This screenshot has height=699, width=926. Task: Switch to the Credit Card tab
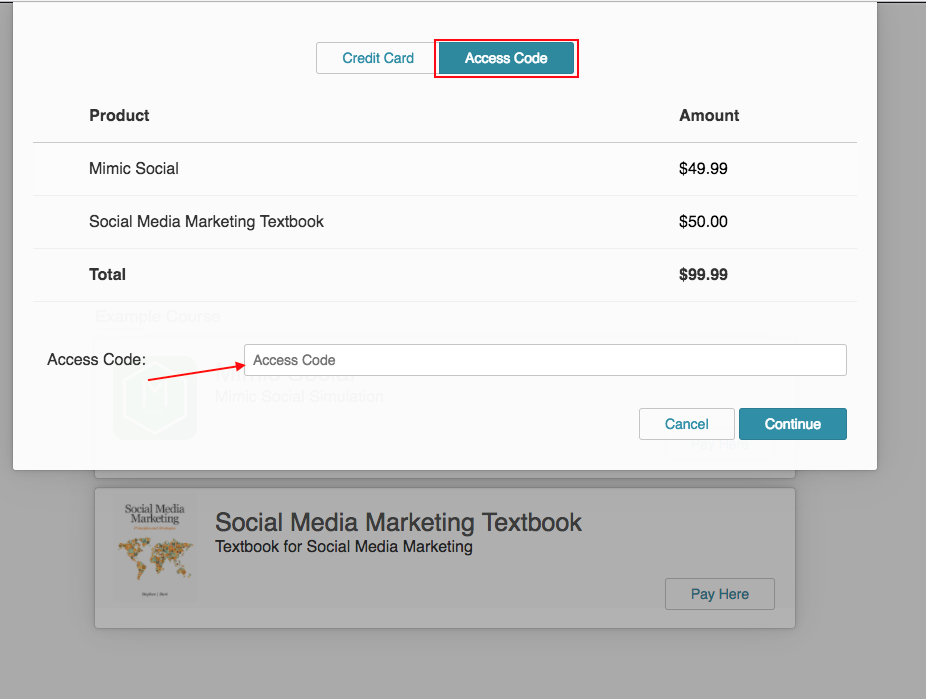coord(377,58)
